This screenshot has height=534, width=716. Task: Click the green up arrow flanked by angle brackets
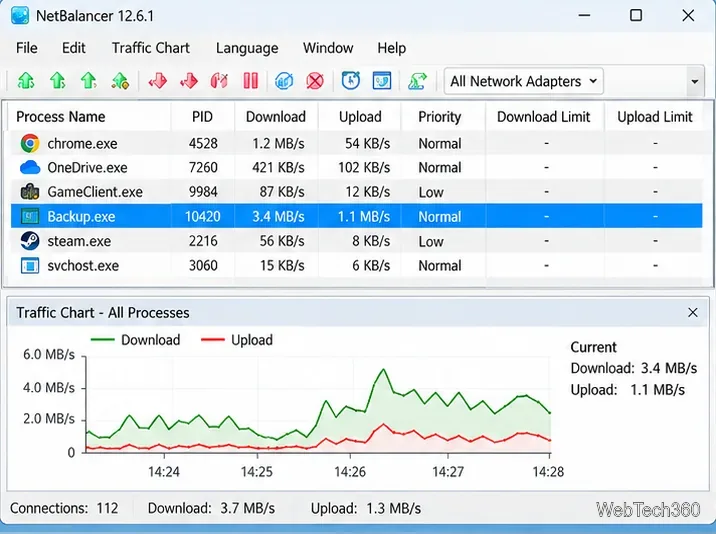pos(26,81)
